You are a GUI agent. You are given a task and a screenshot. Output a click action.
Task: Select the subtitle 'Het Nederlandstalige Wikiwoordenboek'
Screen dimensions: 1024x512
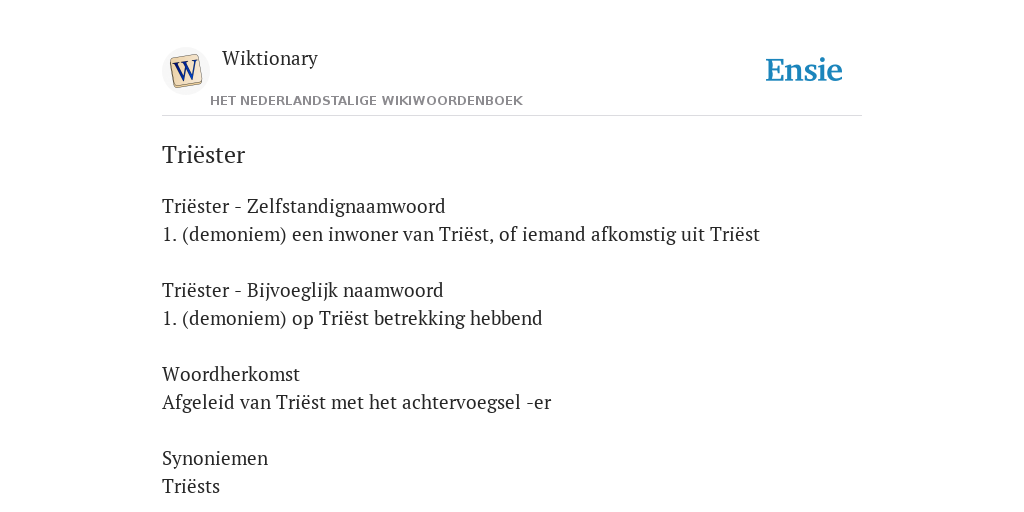(x=366, y=101)
